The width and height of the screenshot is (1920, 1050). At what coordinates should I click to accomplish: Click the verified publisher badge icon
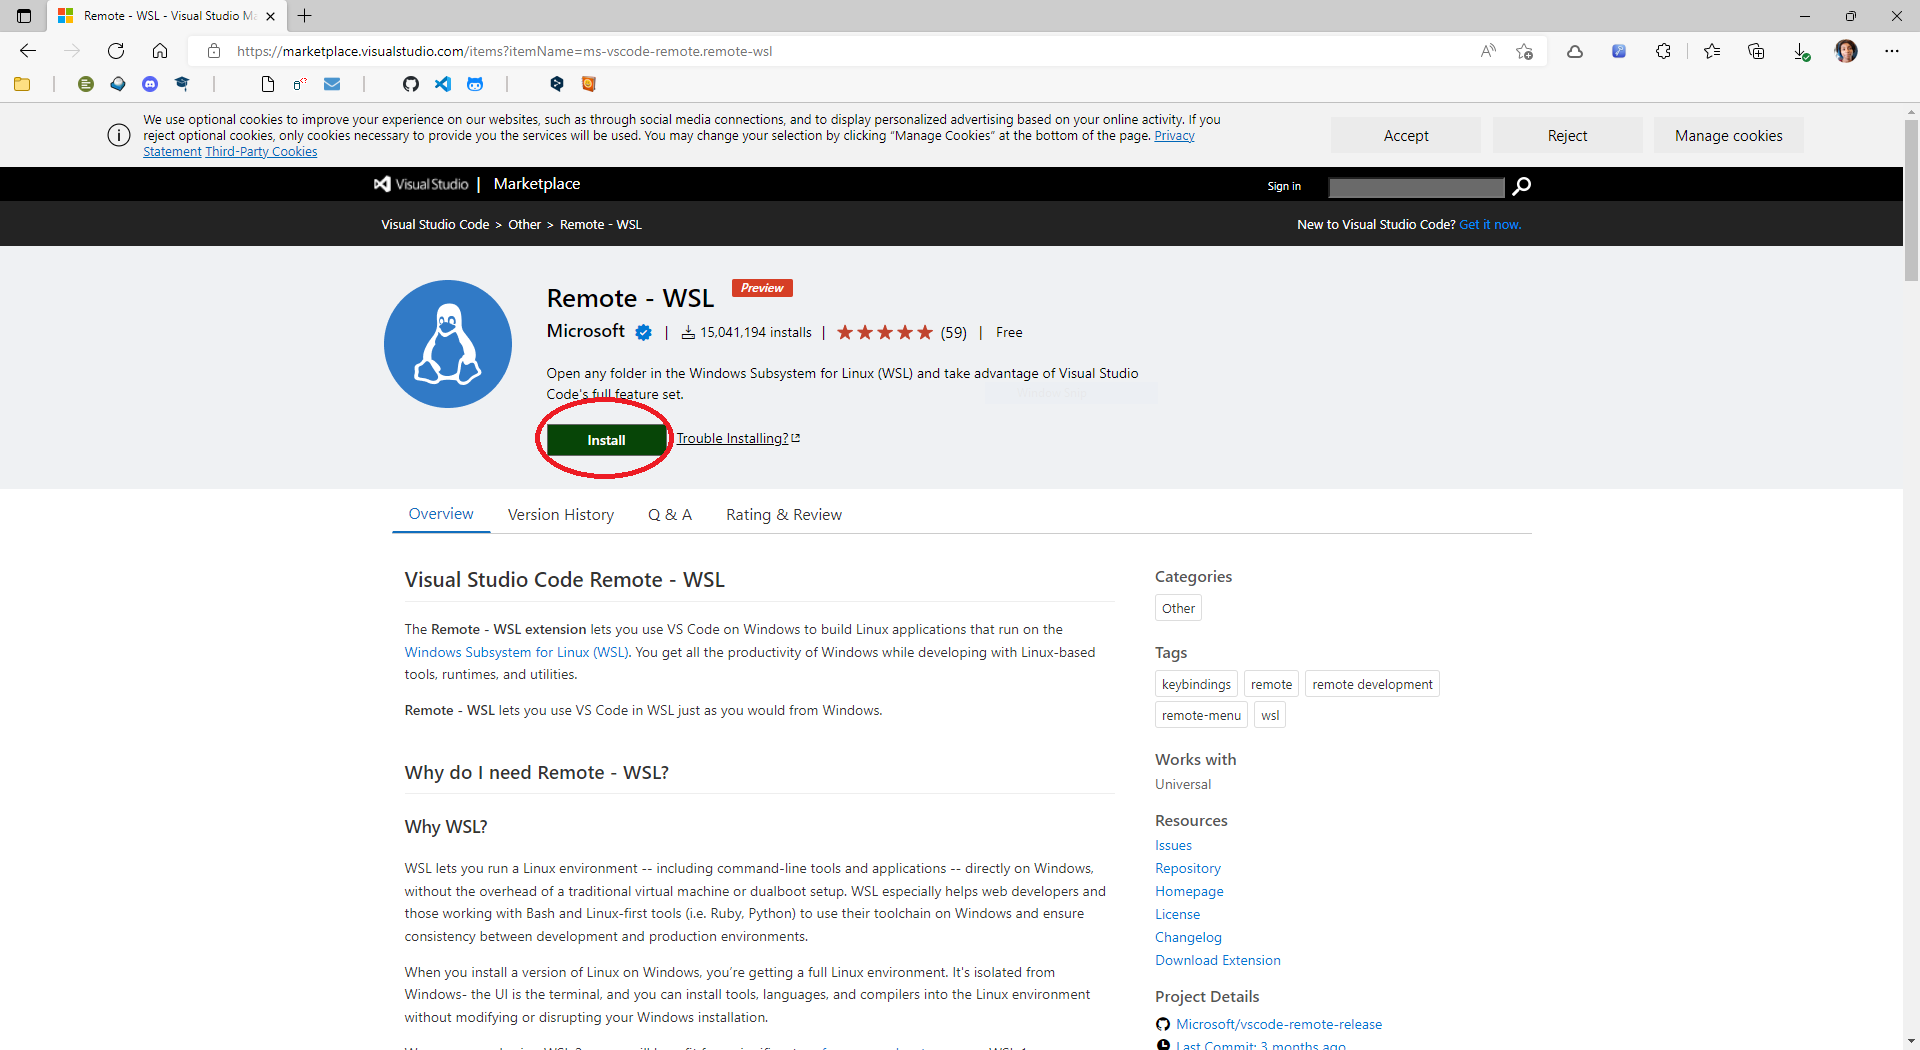(644, 332)
